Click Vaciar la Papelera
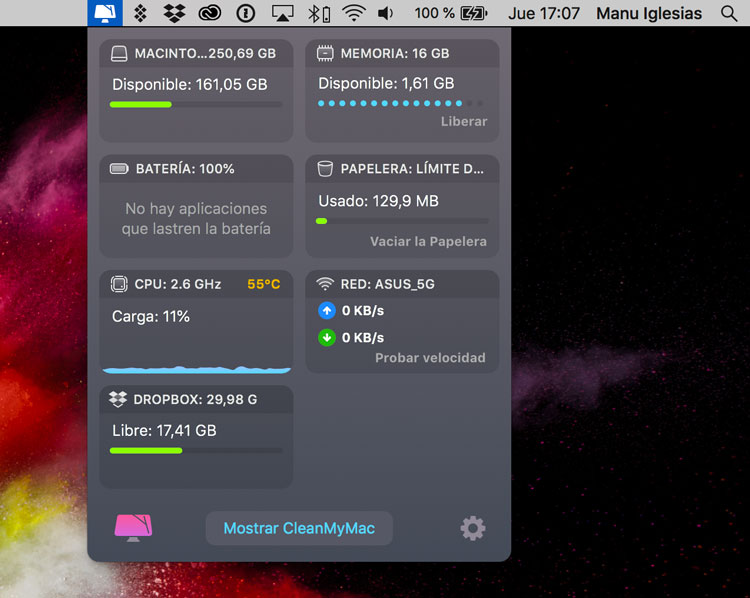750x598 pixels. point(428,241)
